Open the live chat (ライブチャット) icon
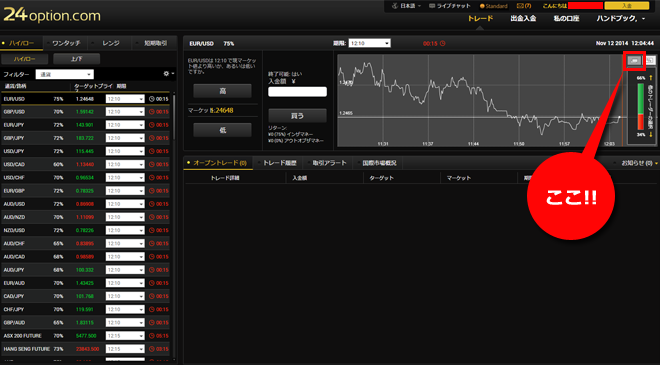Screen dimensions: 660x365 click(431, 6)
